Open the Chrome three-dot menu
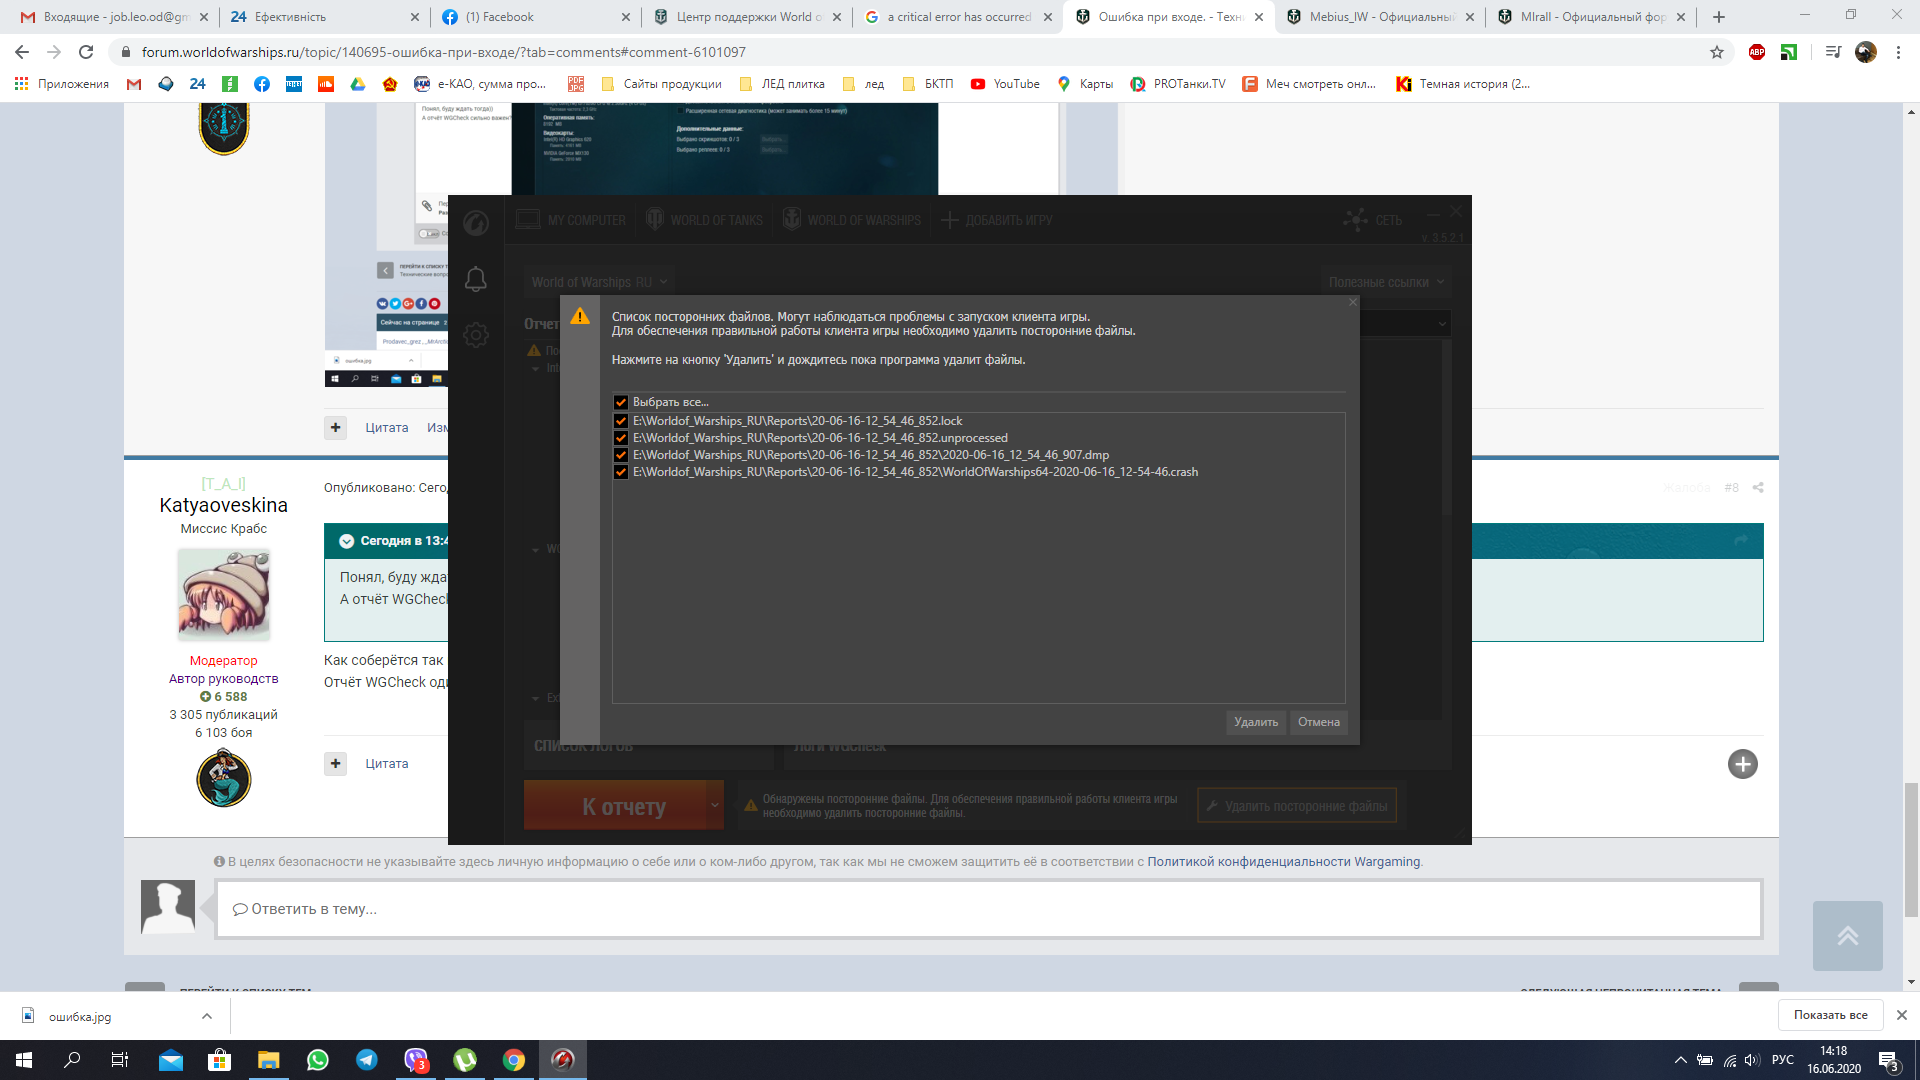Viewport: 1920px width, 1080px height. click(x=1898, y=52)
